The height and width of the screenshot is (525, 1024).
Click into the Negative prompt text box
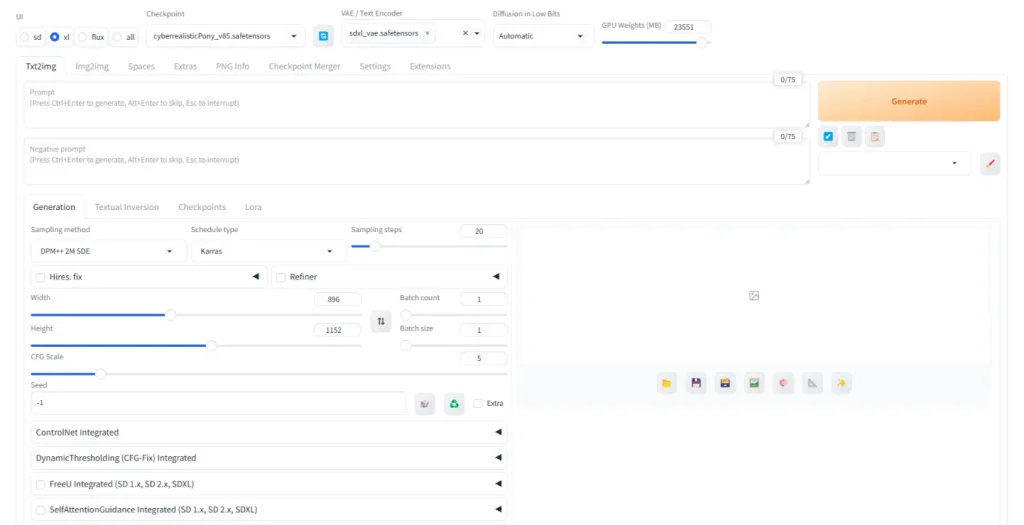(x=415, y=162)
